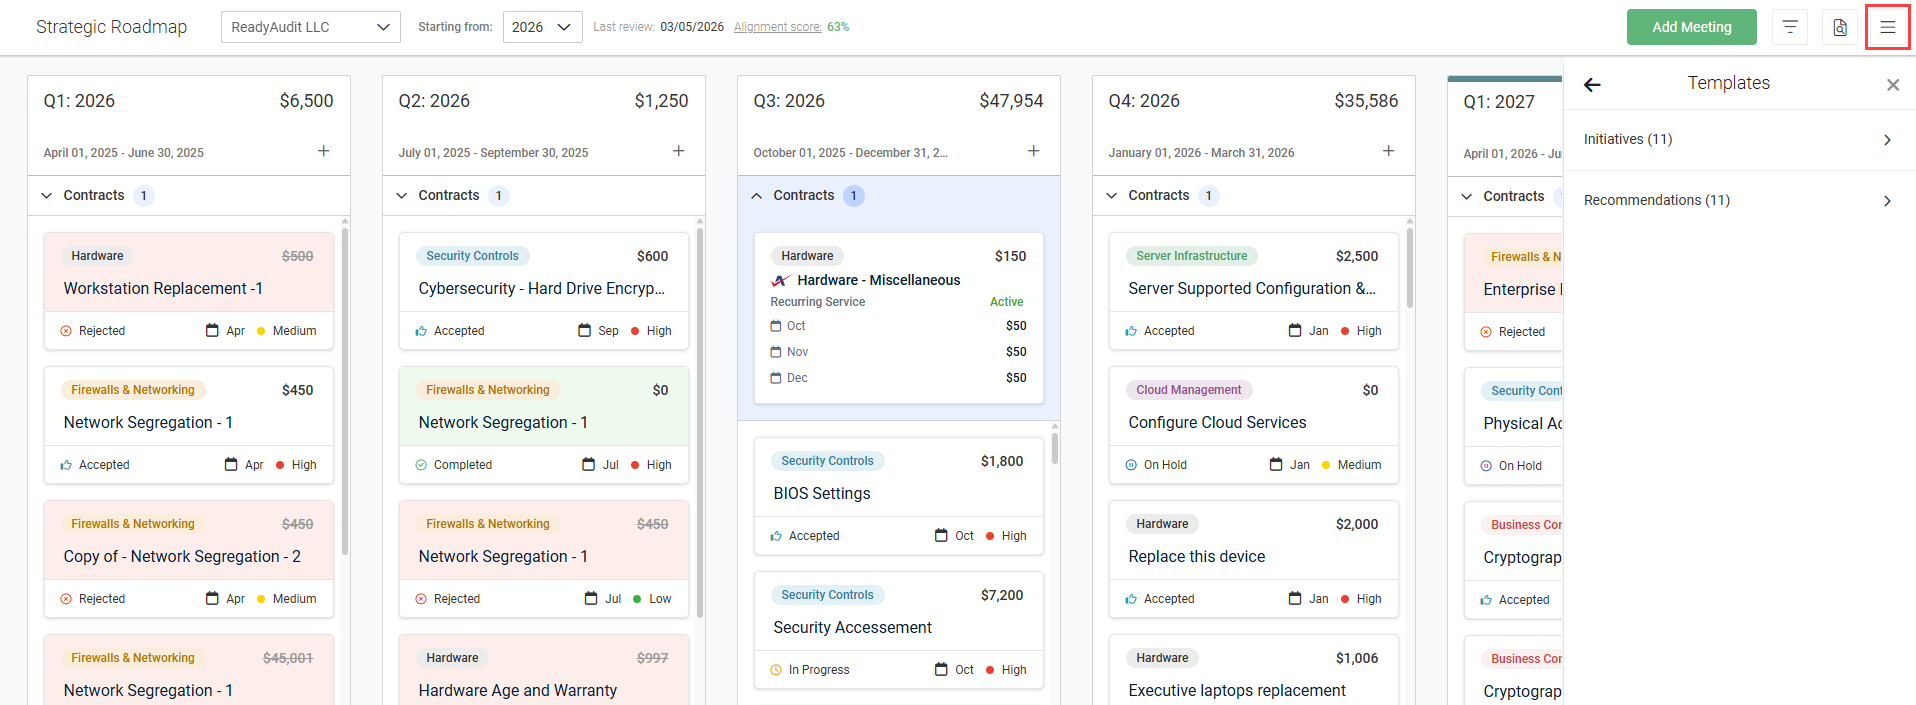Click the back arrow in Templates panel

pos(1592,85)
